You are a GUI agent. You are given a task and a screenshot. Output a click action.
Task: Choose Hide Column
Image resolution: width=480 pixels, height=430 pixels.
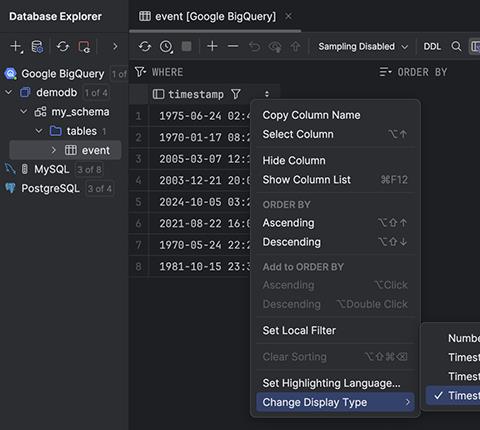click(x=335, y=160)
